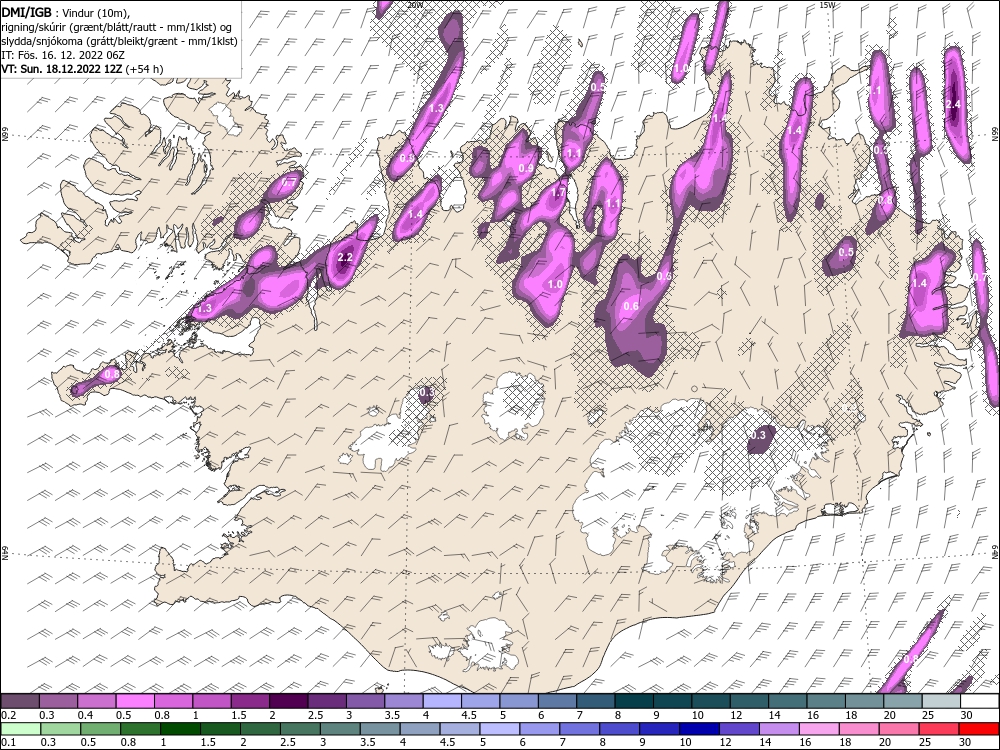This screenshot has width=1000, height=750.
Task: Click the light pink rain swatch above 16
Action: pos(820,729)
